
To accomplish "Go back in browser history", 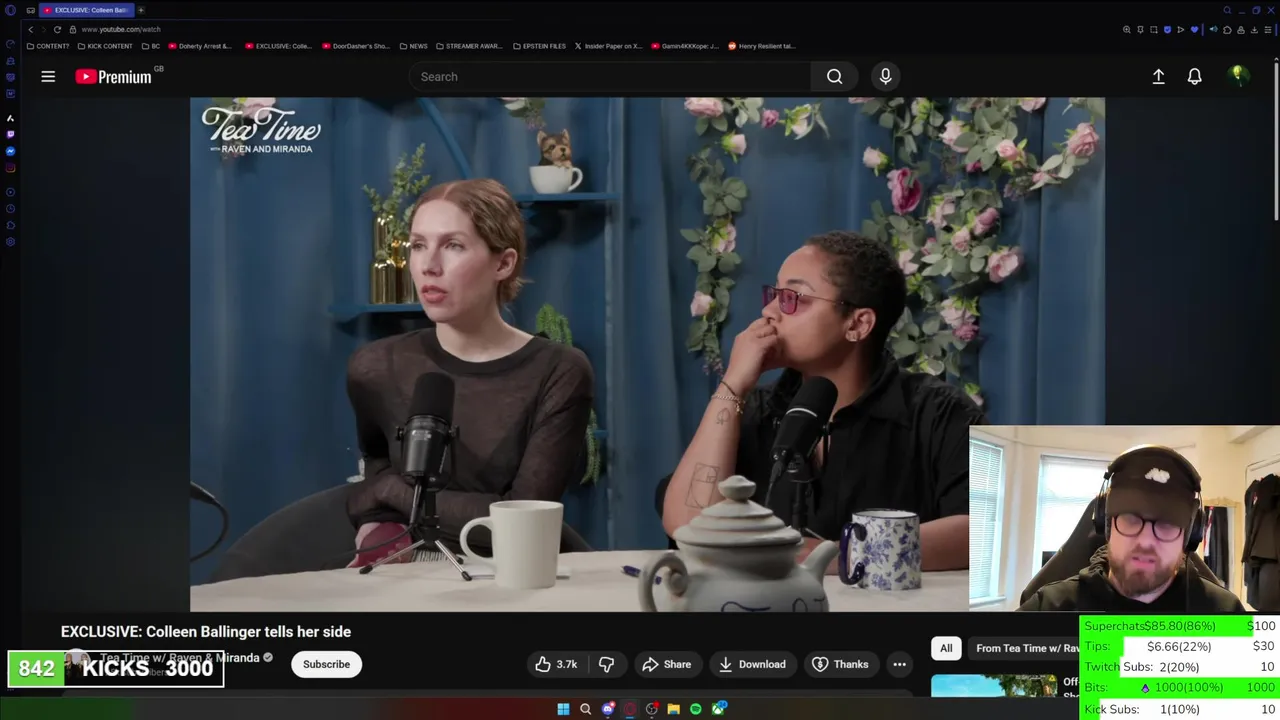I will (30, 29).
